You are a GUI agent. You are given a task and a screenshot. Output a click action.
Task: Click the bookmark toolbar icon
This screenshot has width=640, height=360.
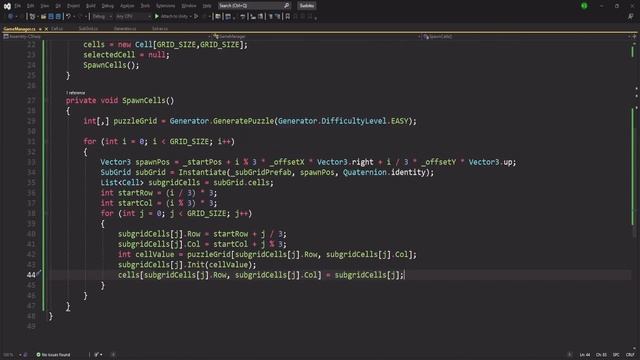tap(287, 16)
